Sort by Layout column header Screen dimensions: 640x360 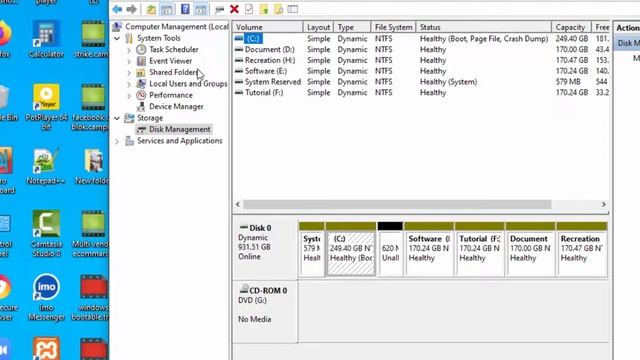pyautogui.click(x=318, y=27)
